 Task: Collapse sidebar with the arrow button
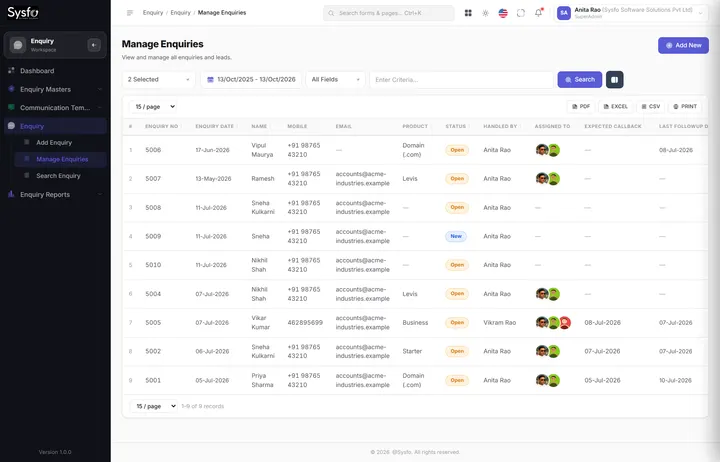pos(94,45)
